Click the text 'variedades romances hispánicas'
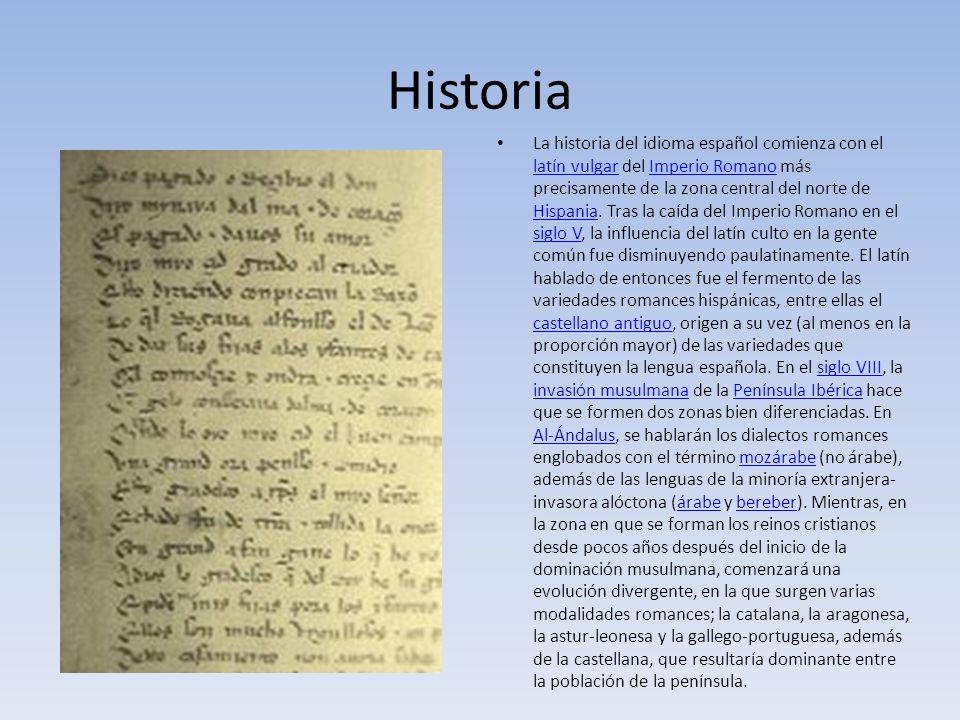Viewport: 960px width, 720px height. [655, 301]
